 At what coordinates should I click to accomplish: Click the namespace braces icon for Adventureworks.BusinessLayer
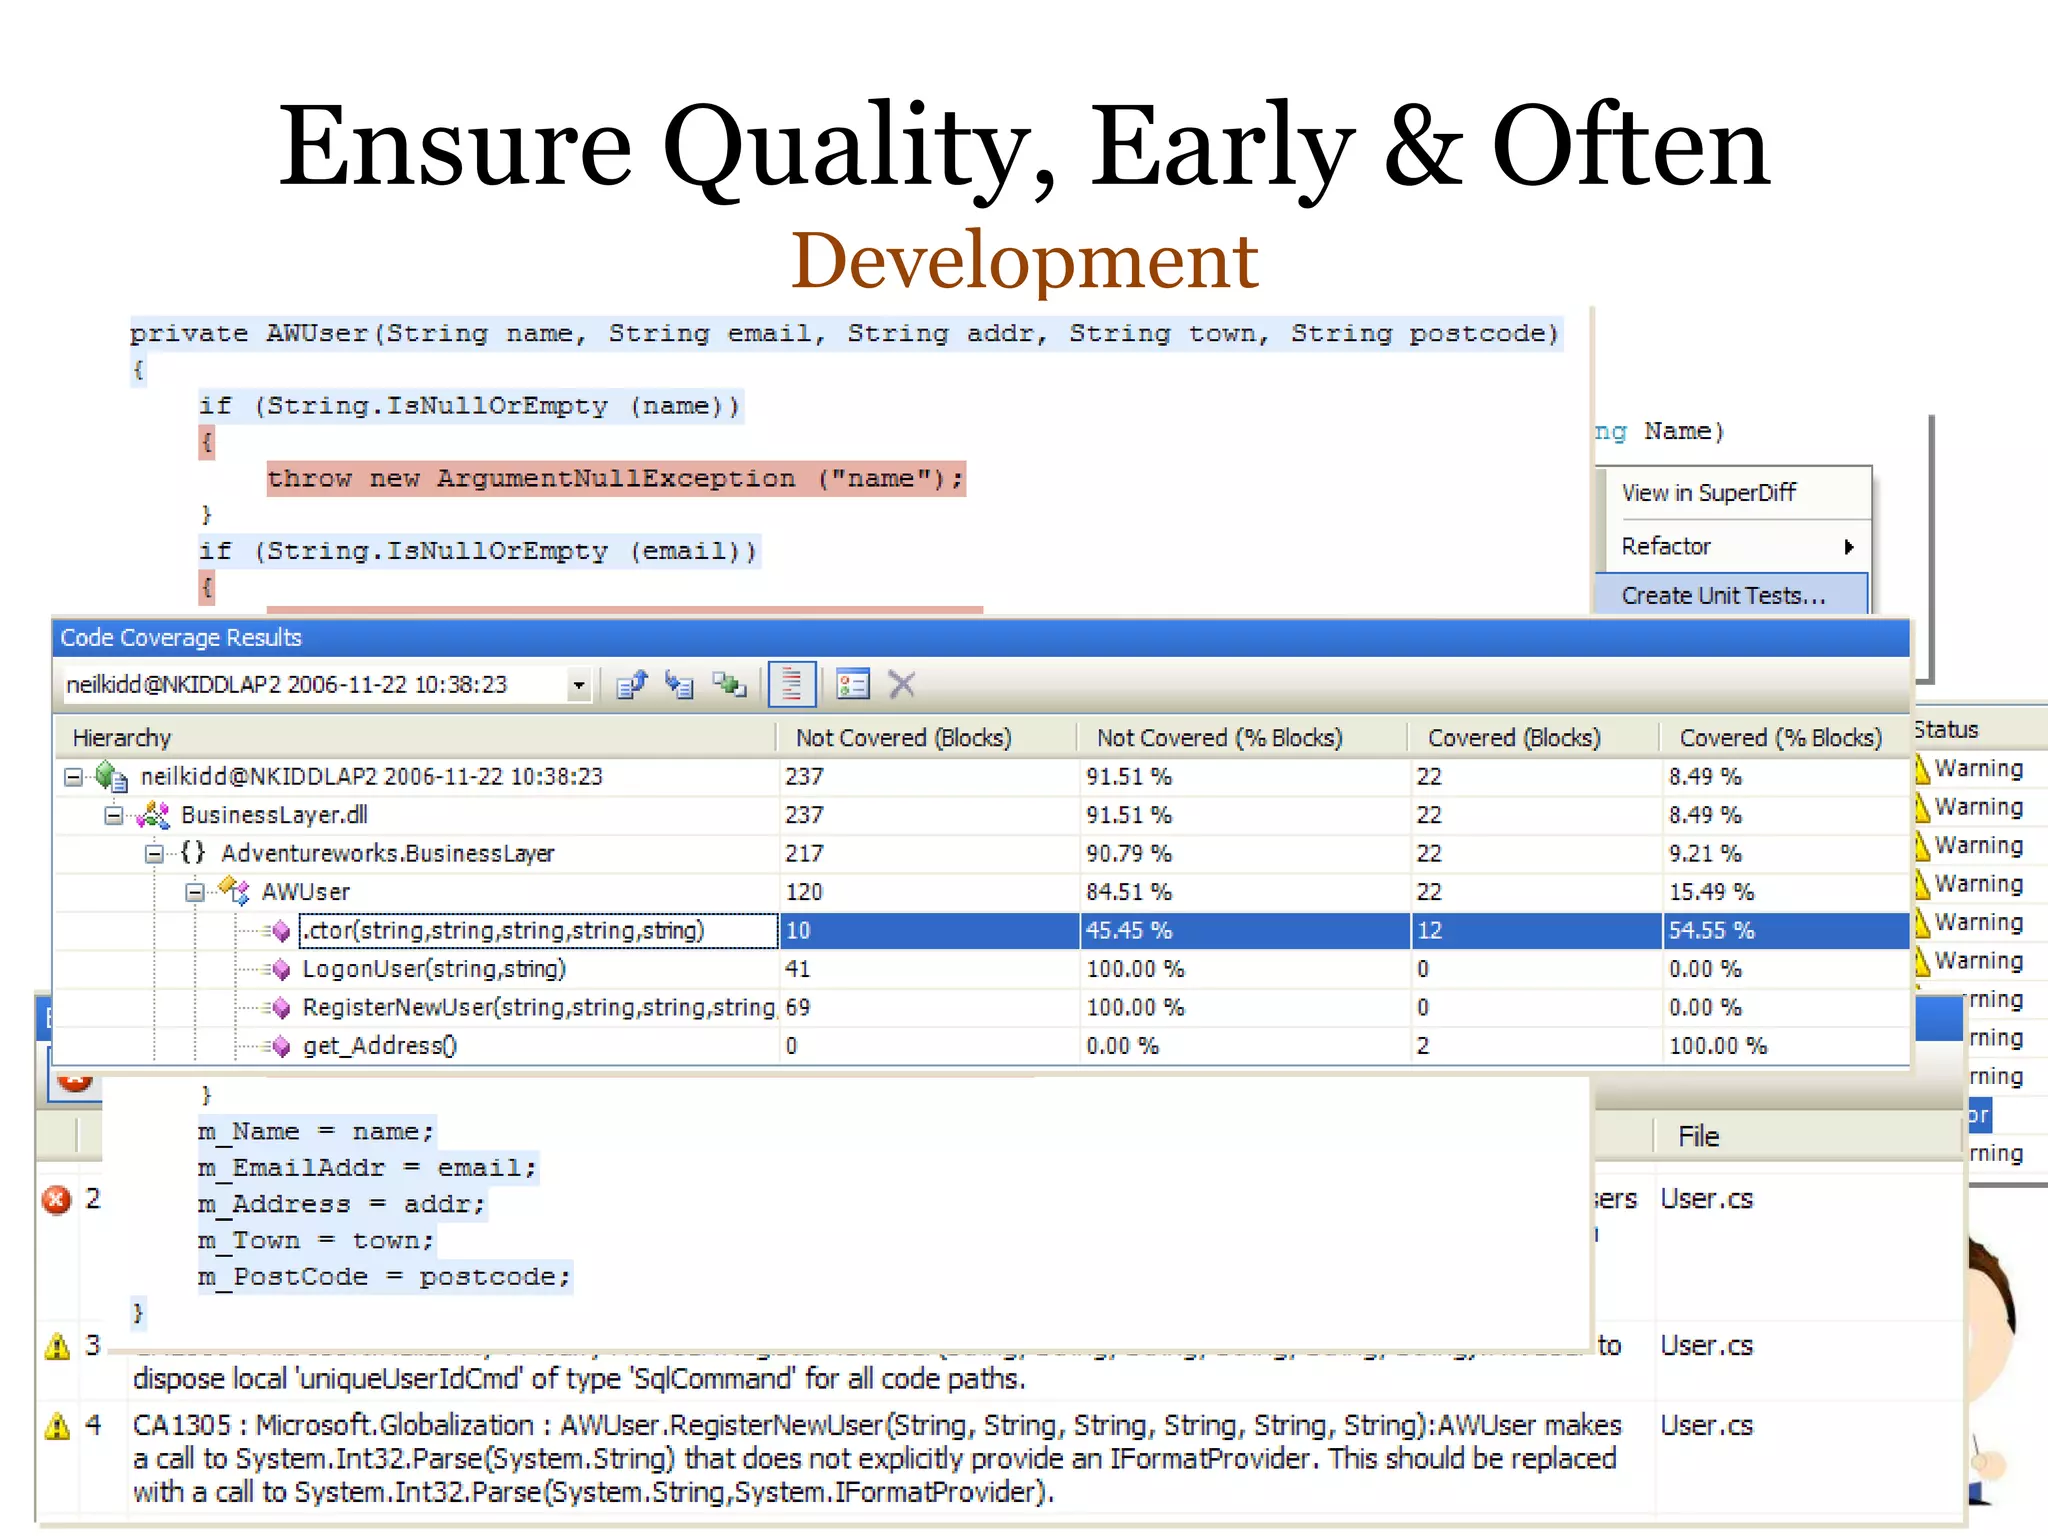[x=193, y=853]
